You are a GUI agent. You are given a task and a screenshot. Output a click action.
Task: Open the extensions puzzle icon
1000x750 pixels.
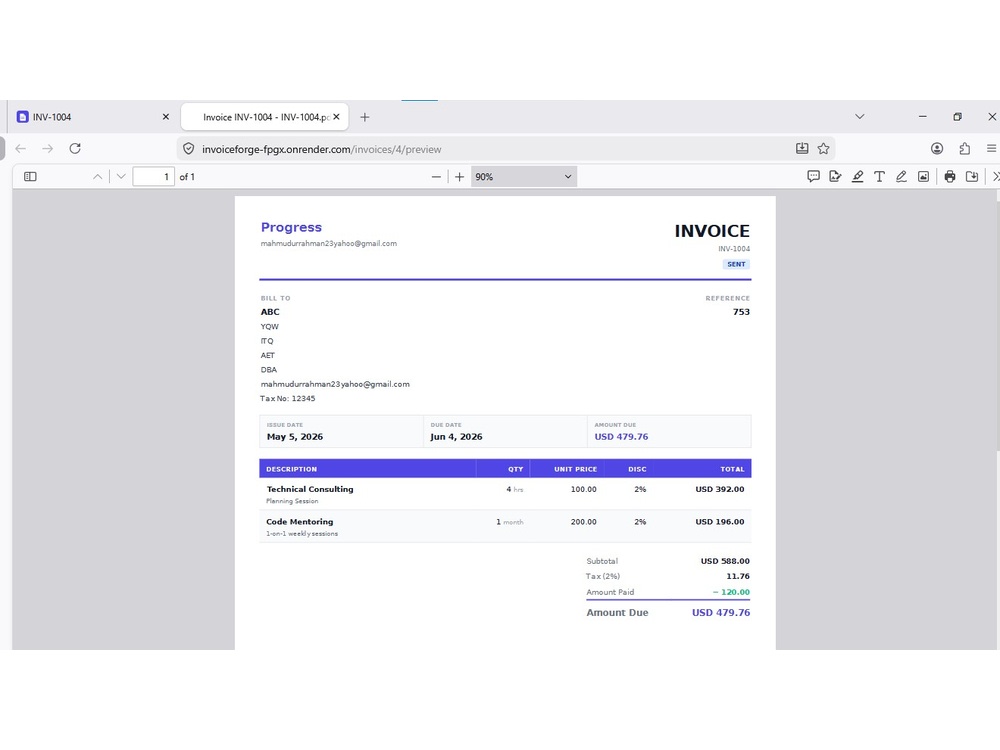964,149
